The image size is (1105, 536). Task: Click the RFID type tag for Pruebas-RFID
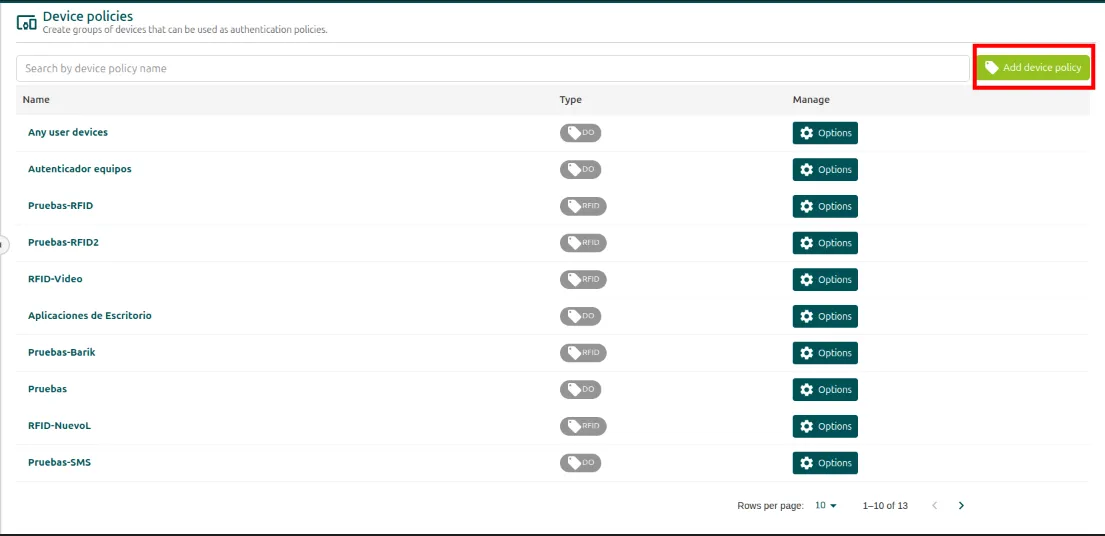coord(584,206)
